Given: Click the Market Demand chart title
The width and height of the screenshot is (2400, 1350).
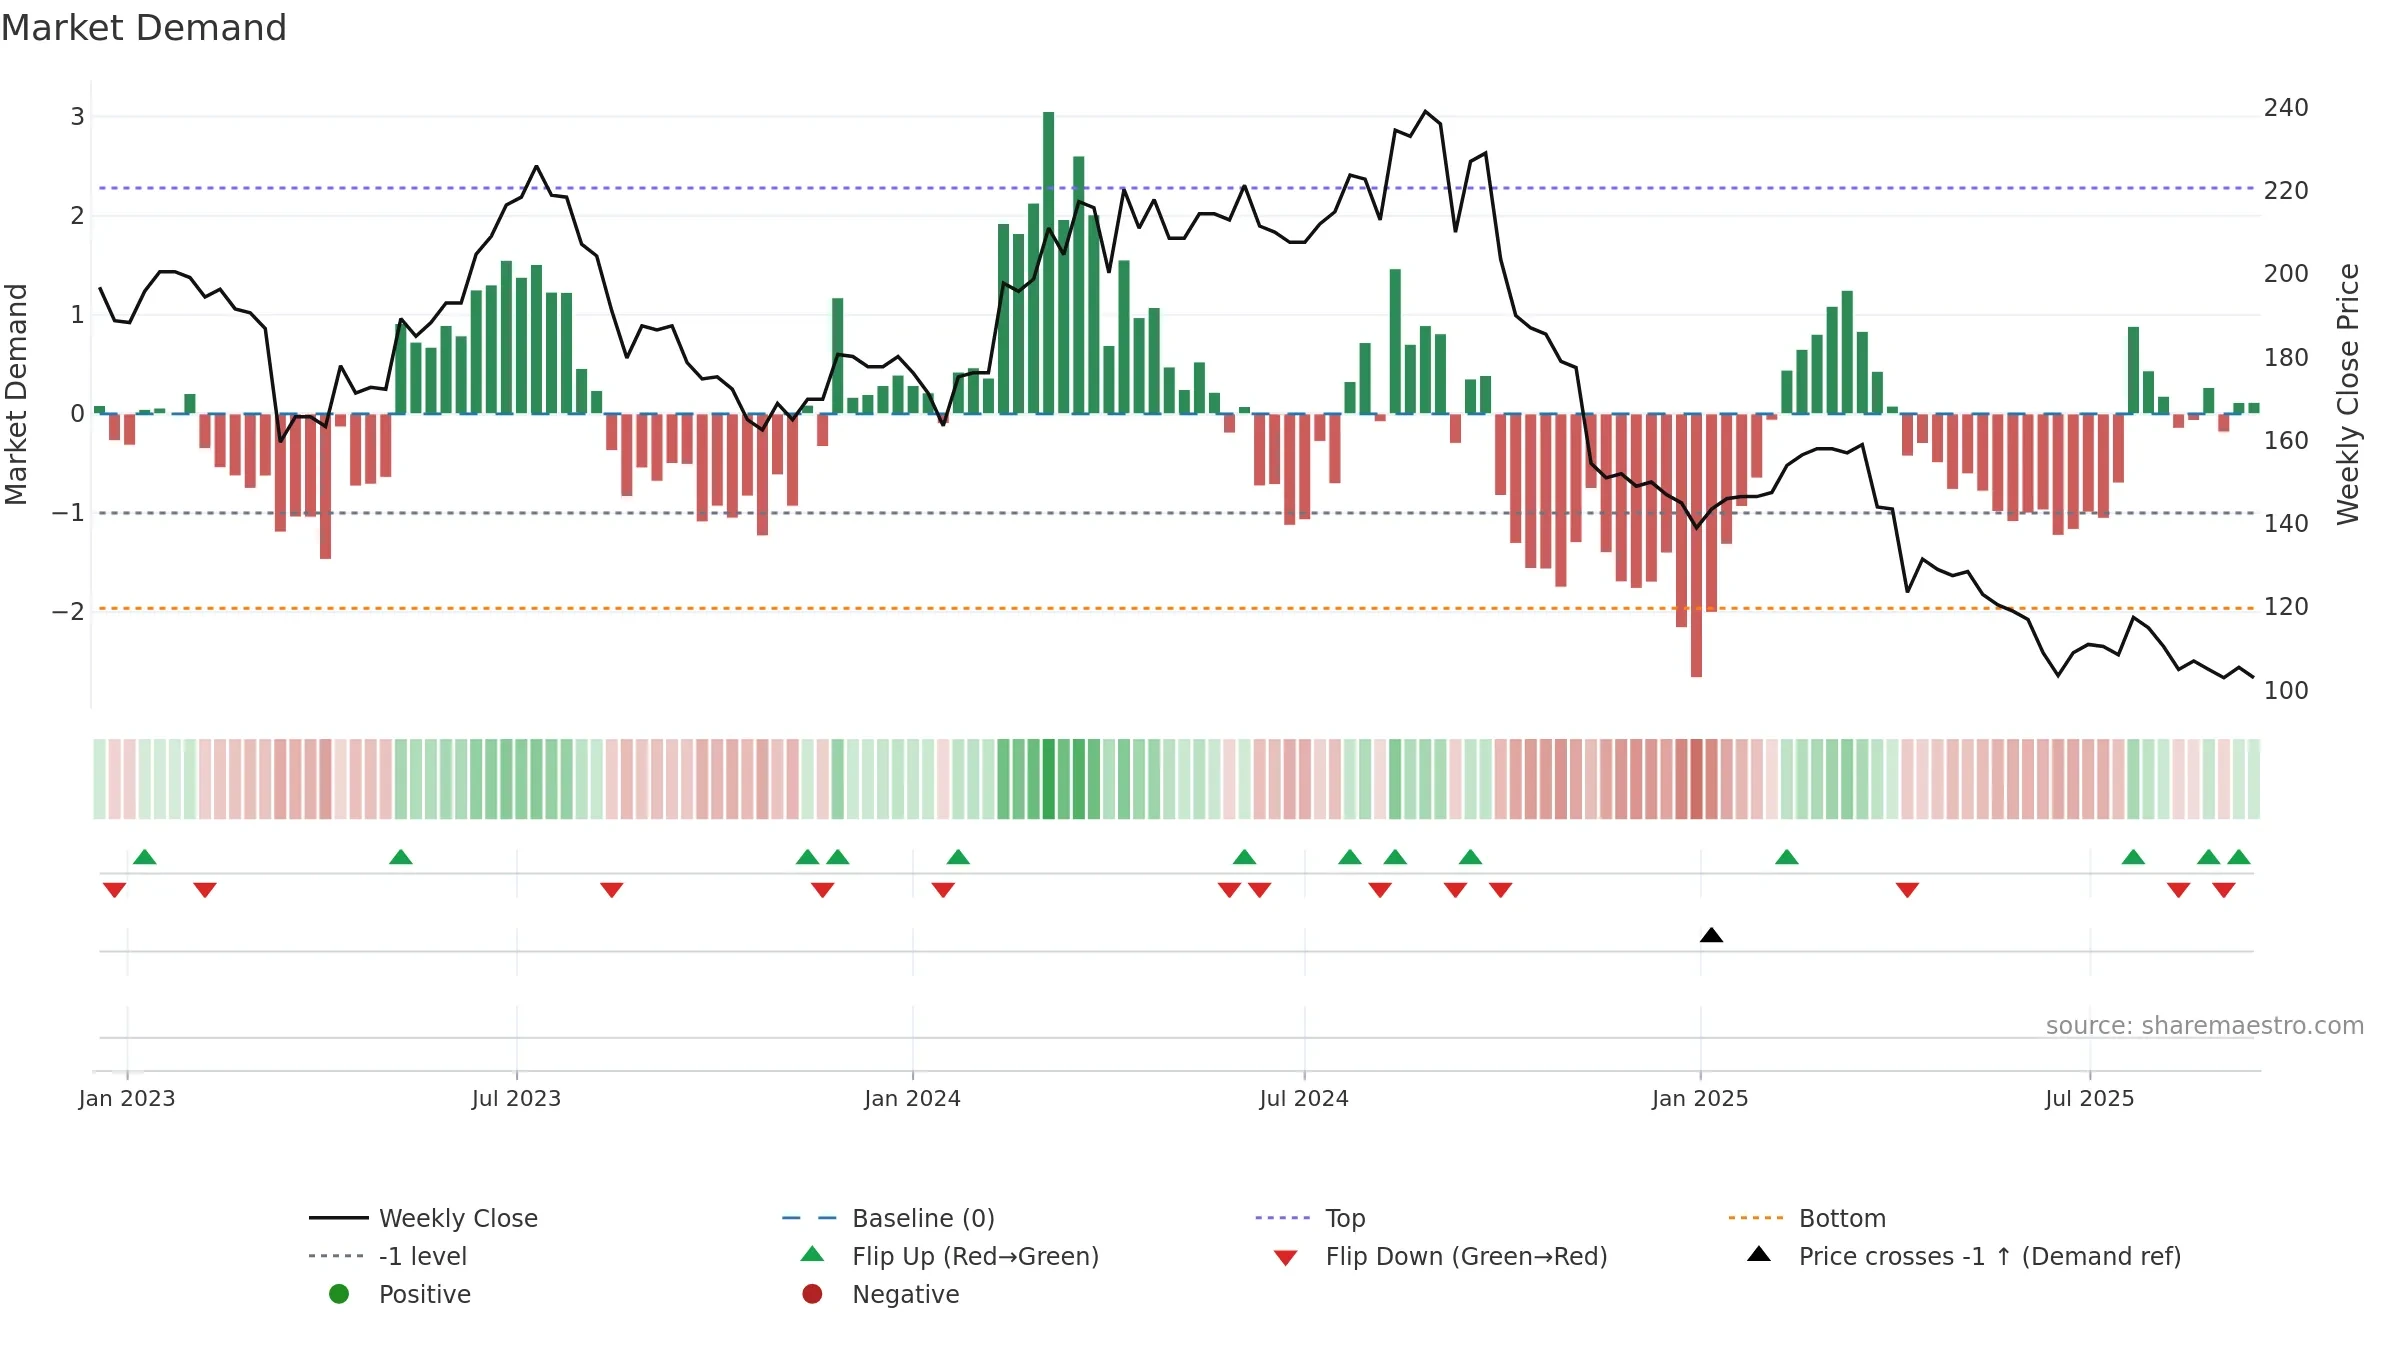Looking at the screenshot, I should [144, 28].
